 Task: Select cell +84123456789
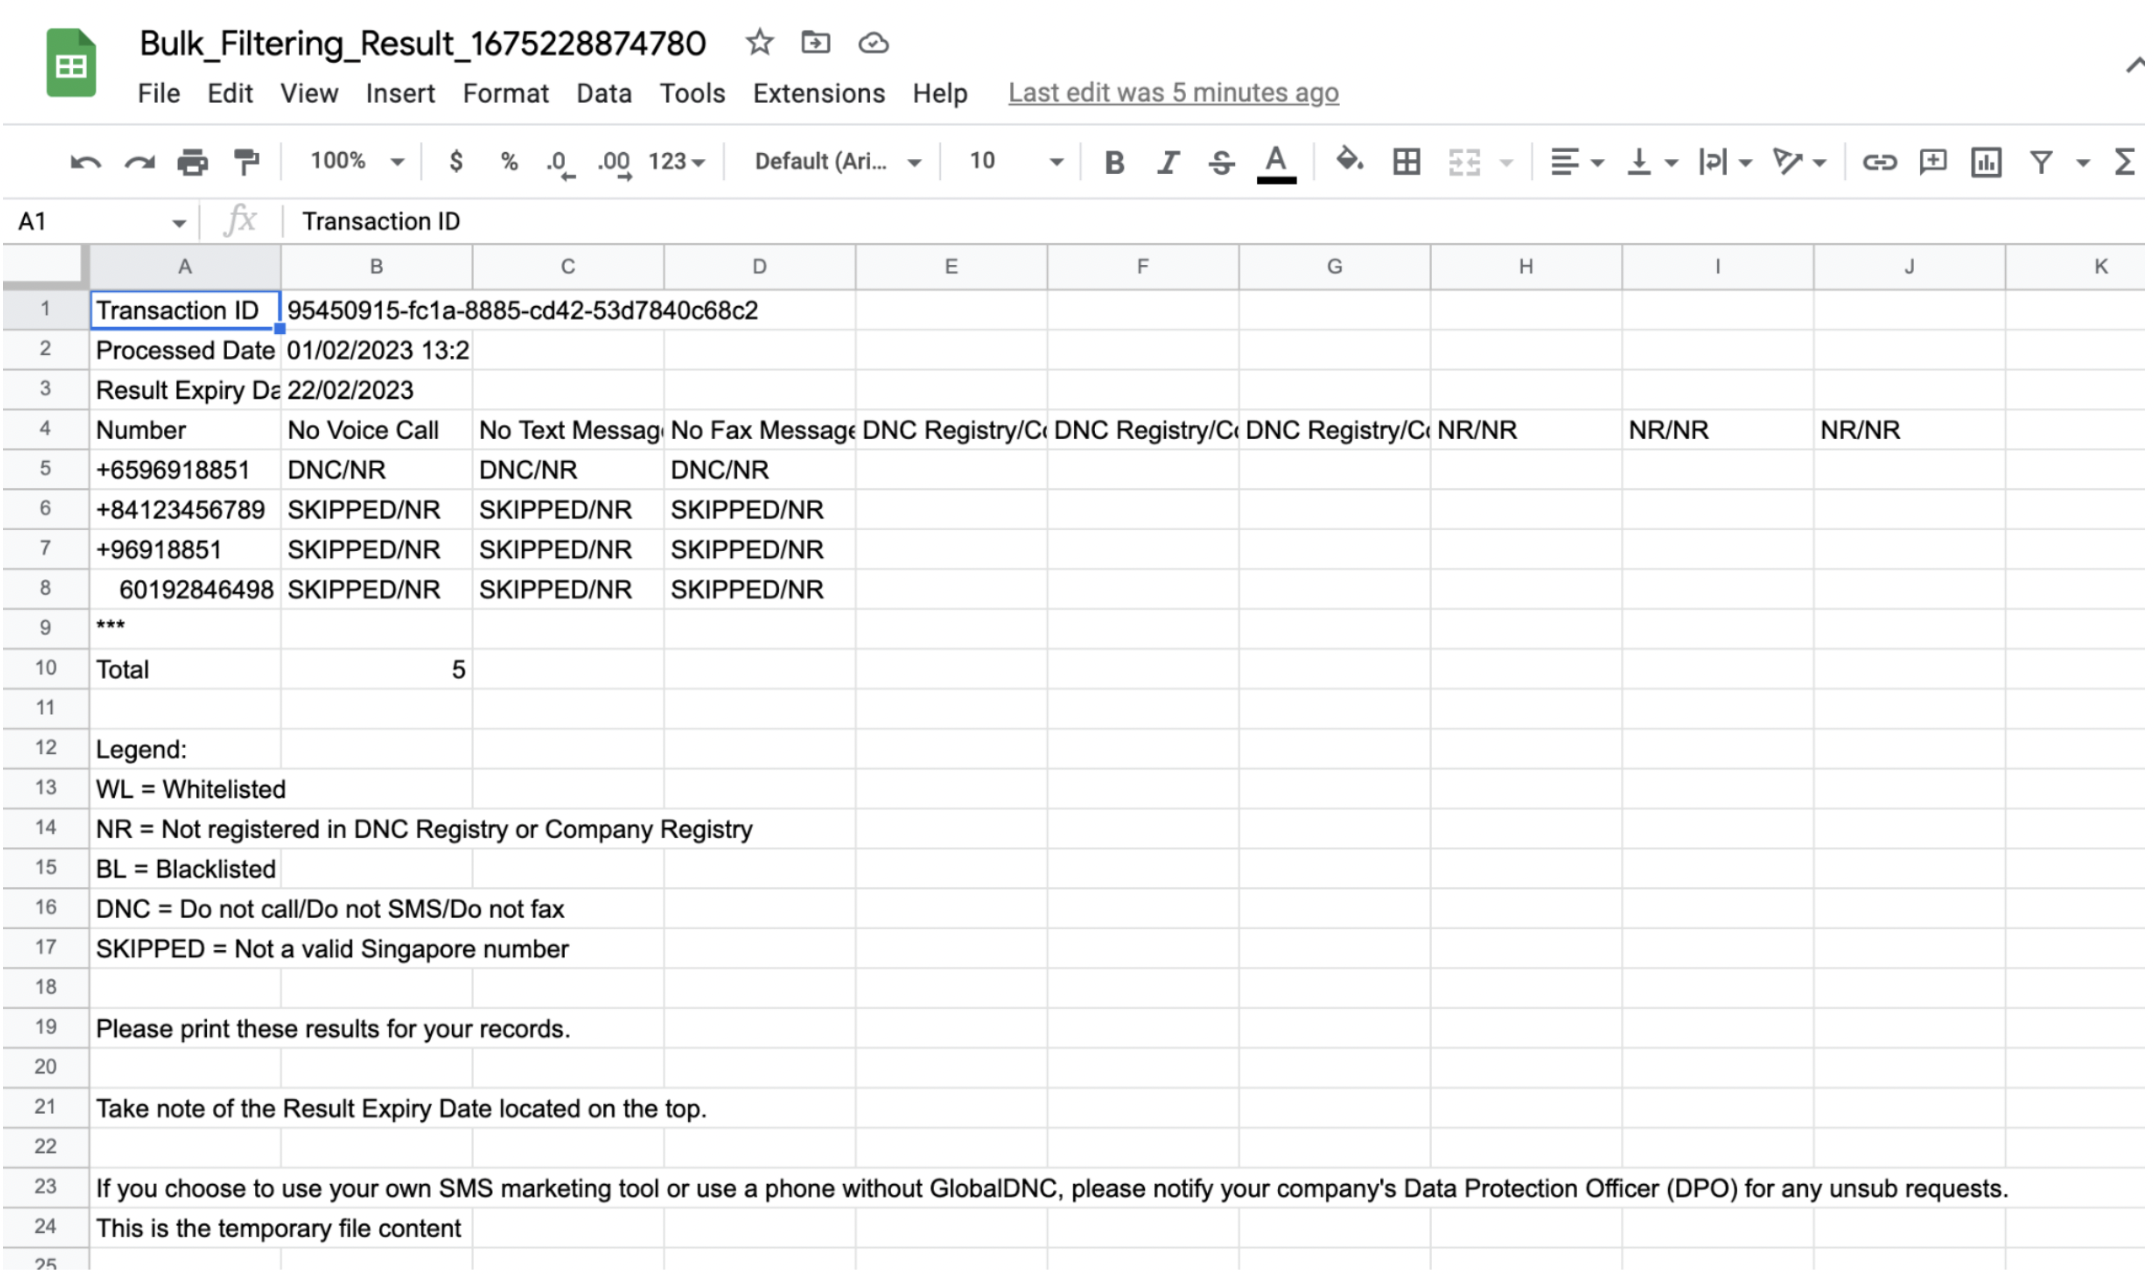185,510
